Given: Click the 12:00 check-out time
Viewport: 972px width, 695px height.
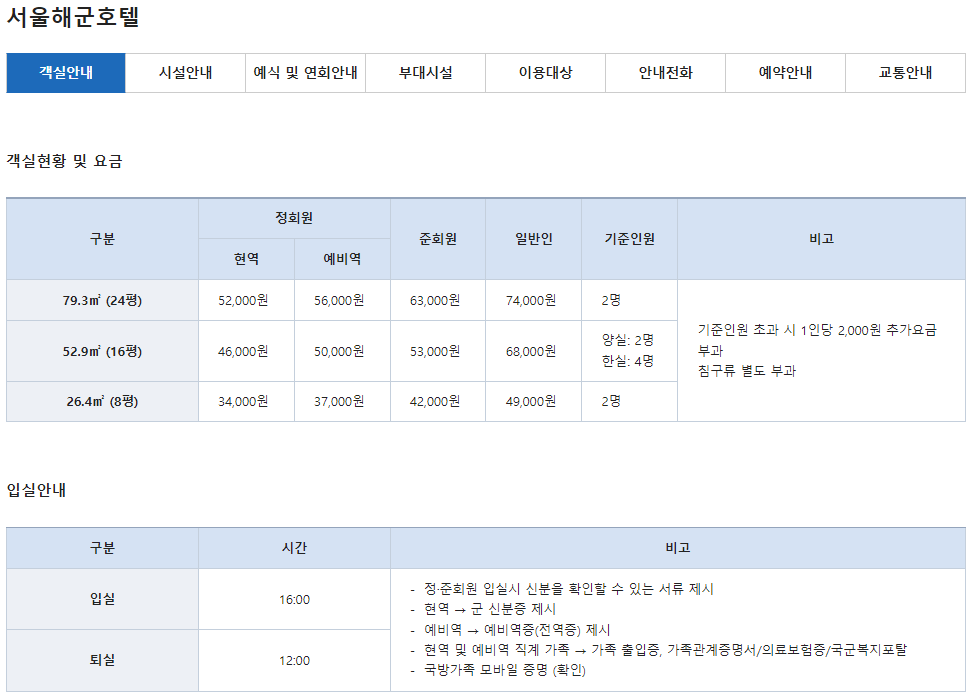Looking at the screenshot, I should pyautogui.click(x=294, y=661).
